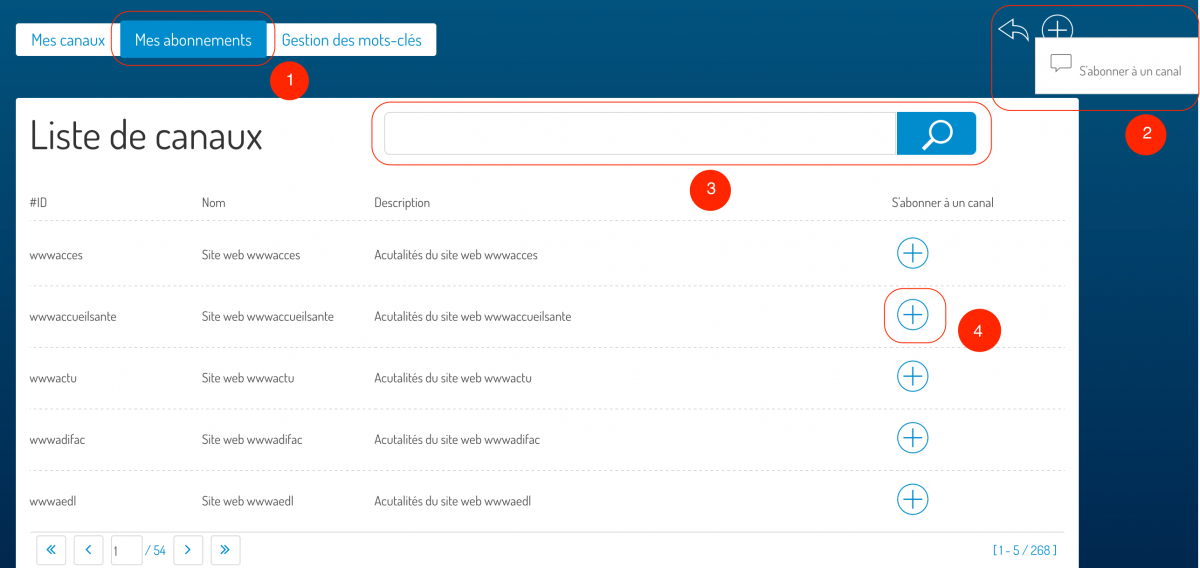
Task: Go to the next page of results
Action: tap(188, 549)
